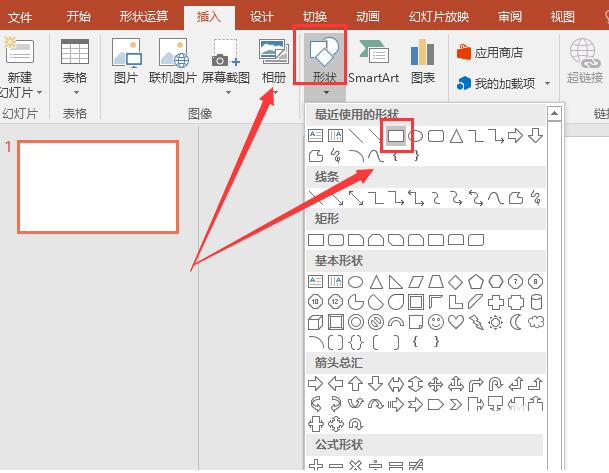Viewport: 609px width, 473px height.
Task: Pick down arrow in recently used shapes
Action: 535,136
